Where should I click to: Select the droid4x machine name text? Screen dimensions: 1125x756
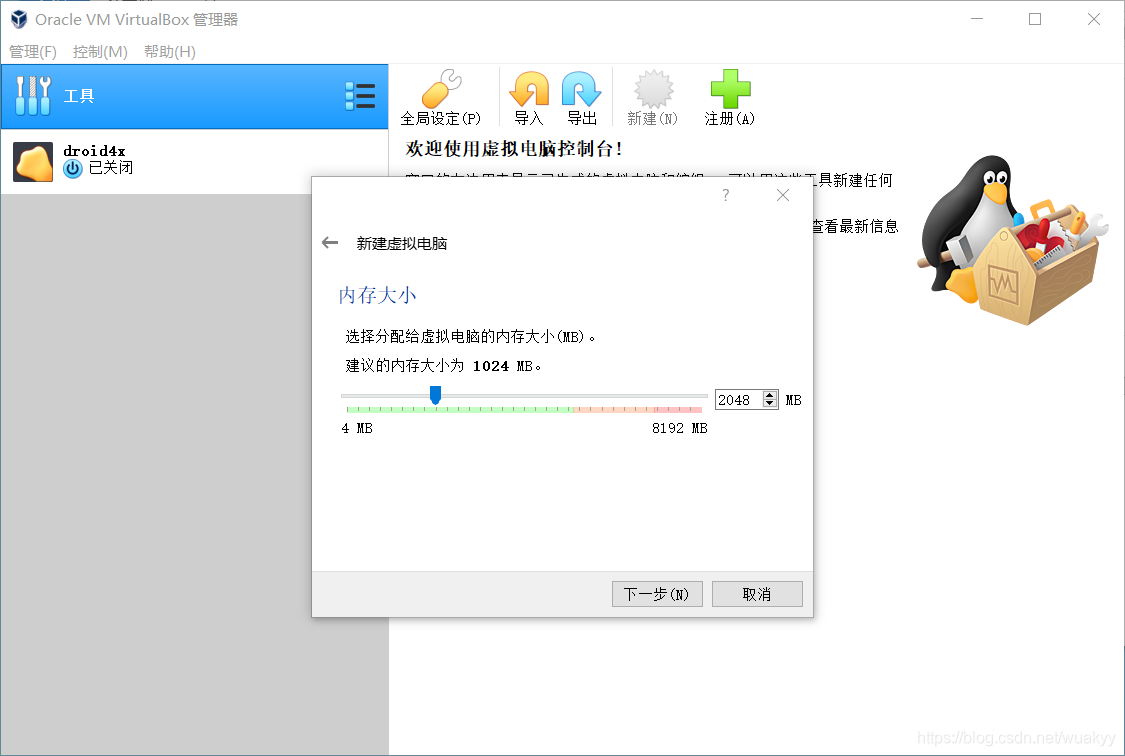pyautogui.click(x=94, y=151)
